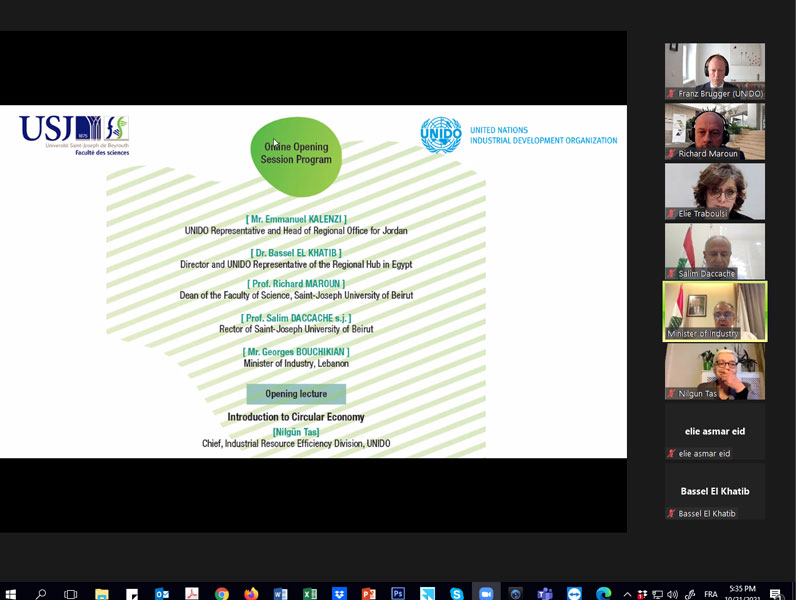
Task: Select Elie Traboulsi's video tile
Action: point(714,191)
